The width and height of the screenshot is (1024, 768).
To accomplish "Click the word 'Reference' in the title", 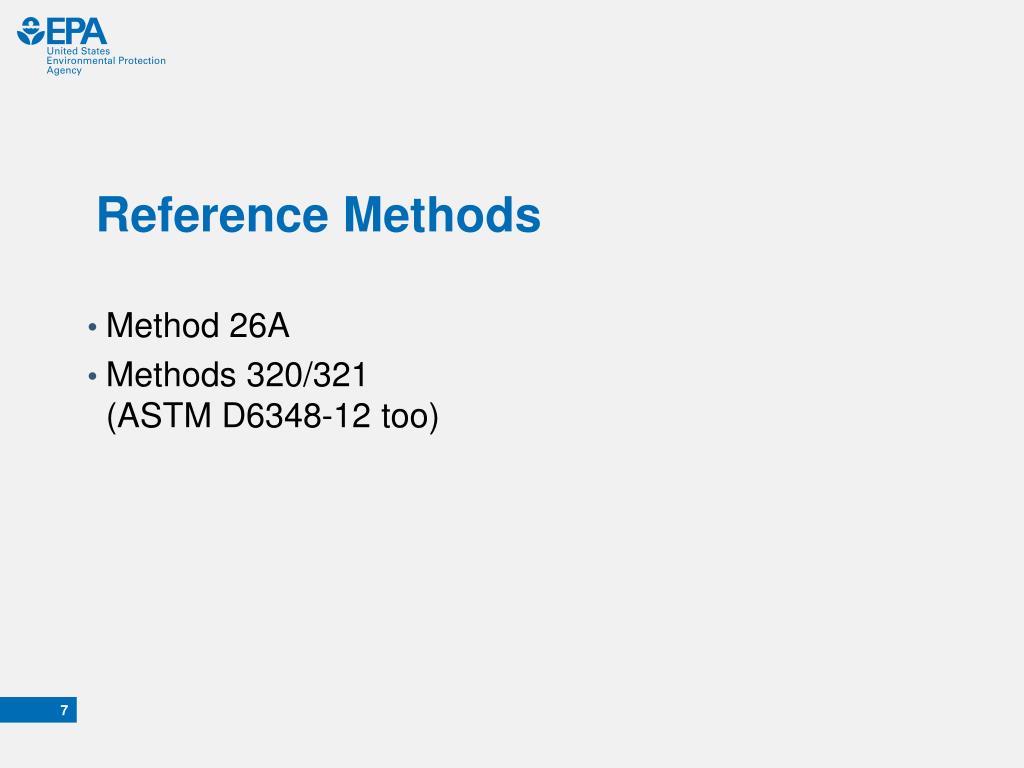I will (212, 215).
